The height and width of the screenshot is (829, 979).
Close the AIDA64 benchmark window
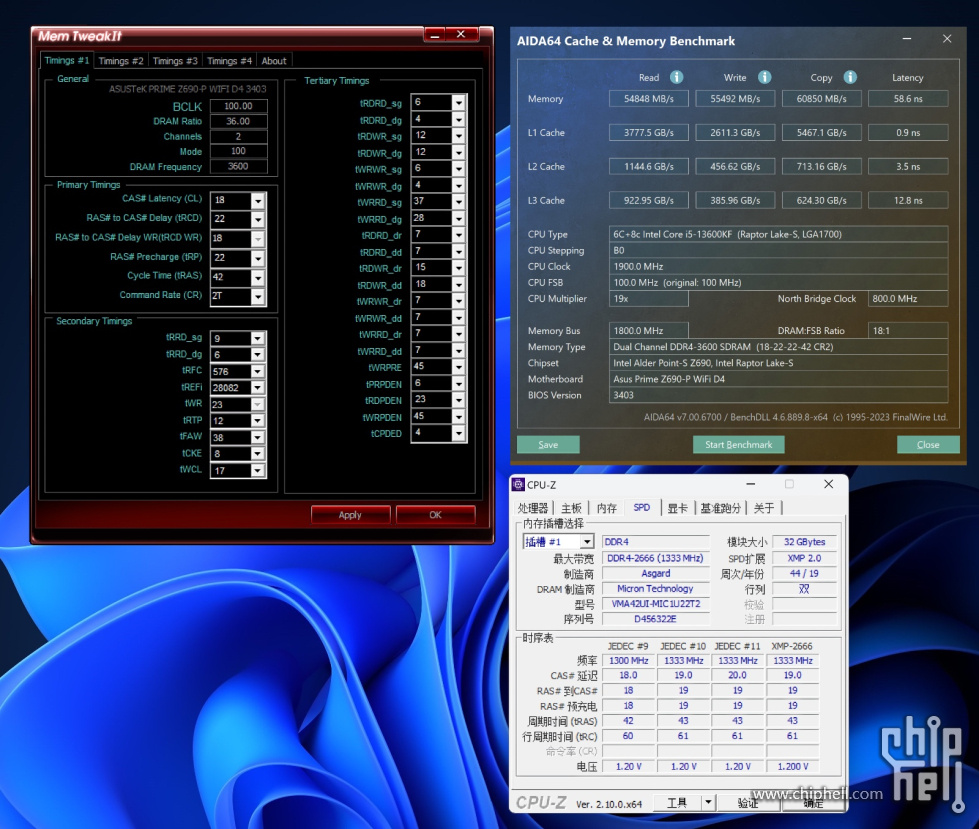947,39
